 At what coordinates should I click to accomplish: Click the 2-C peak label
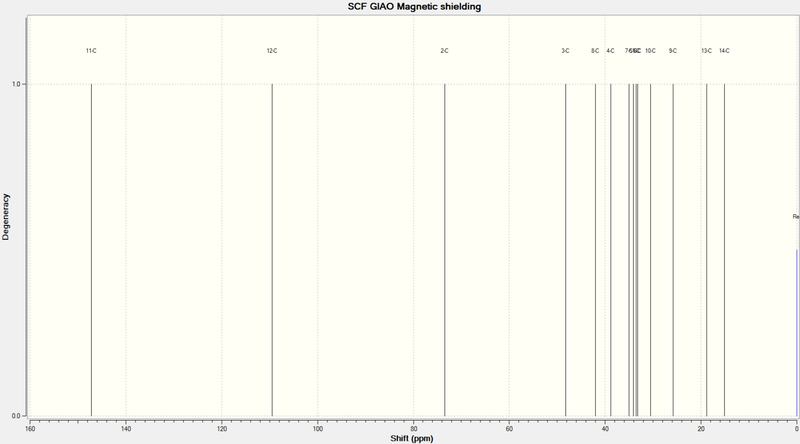(444, 51)
